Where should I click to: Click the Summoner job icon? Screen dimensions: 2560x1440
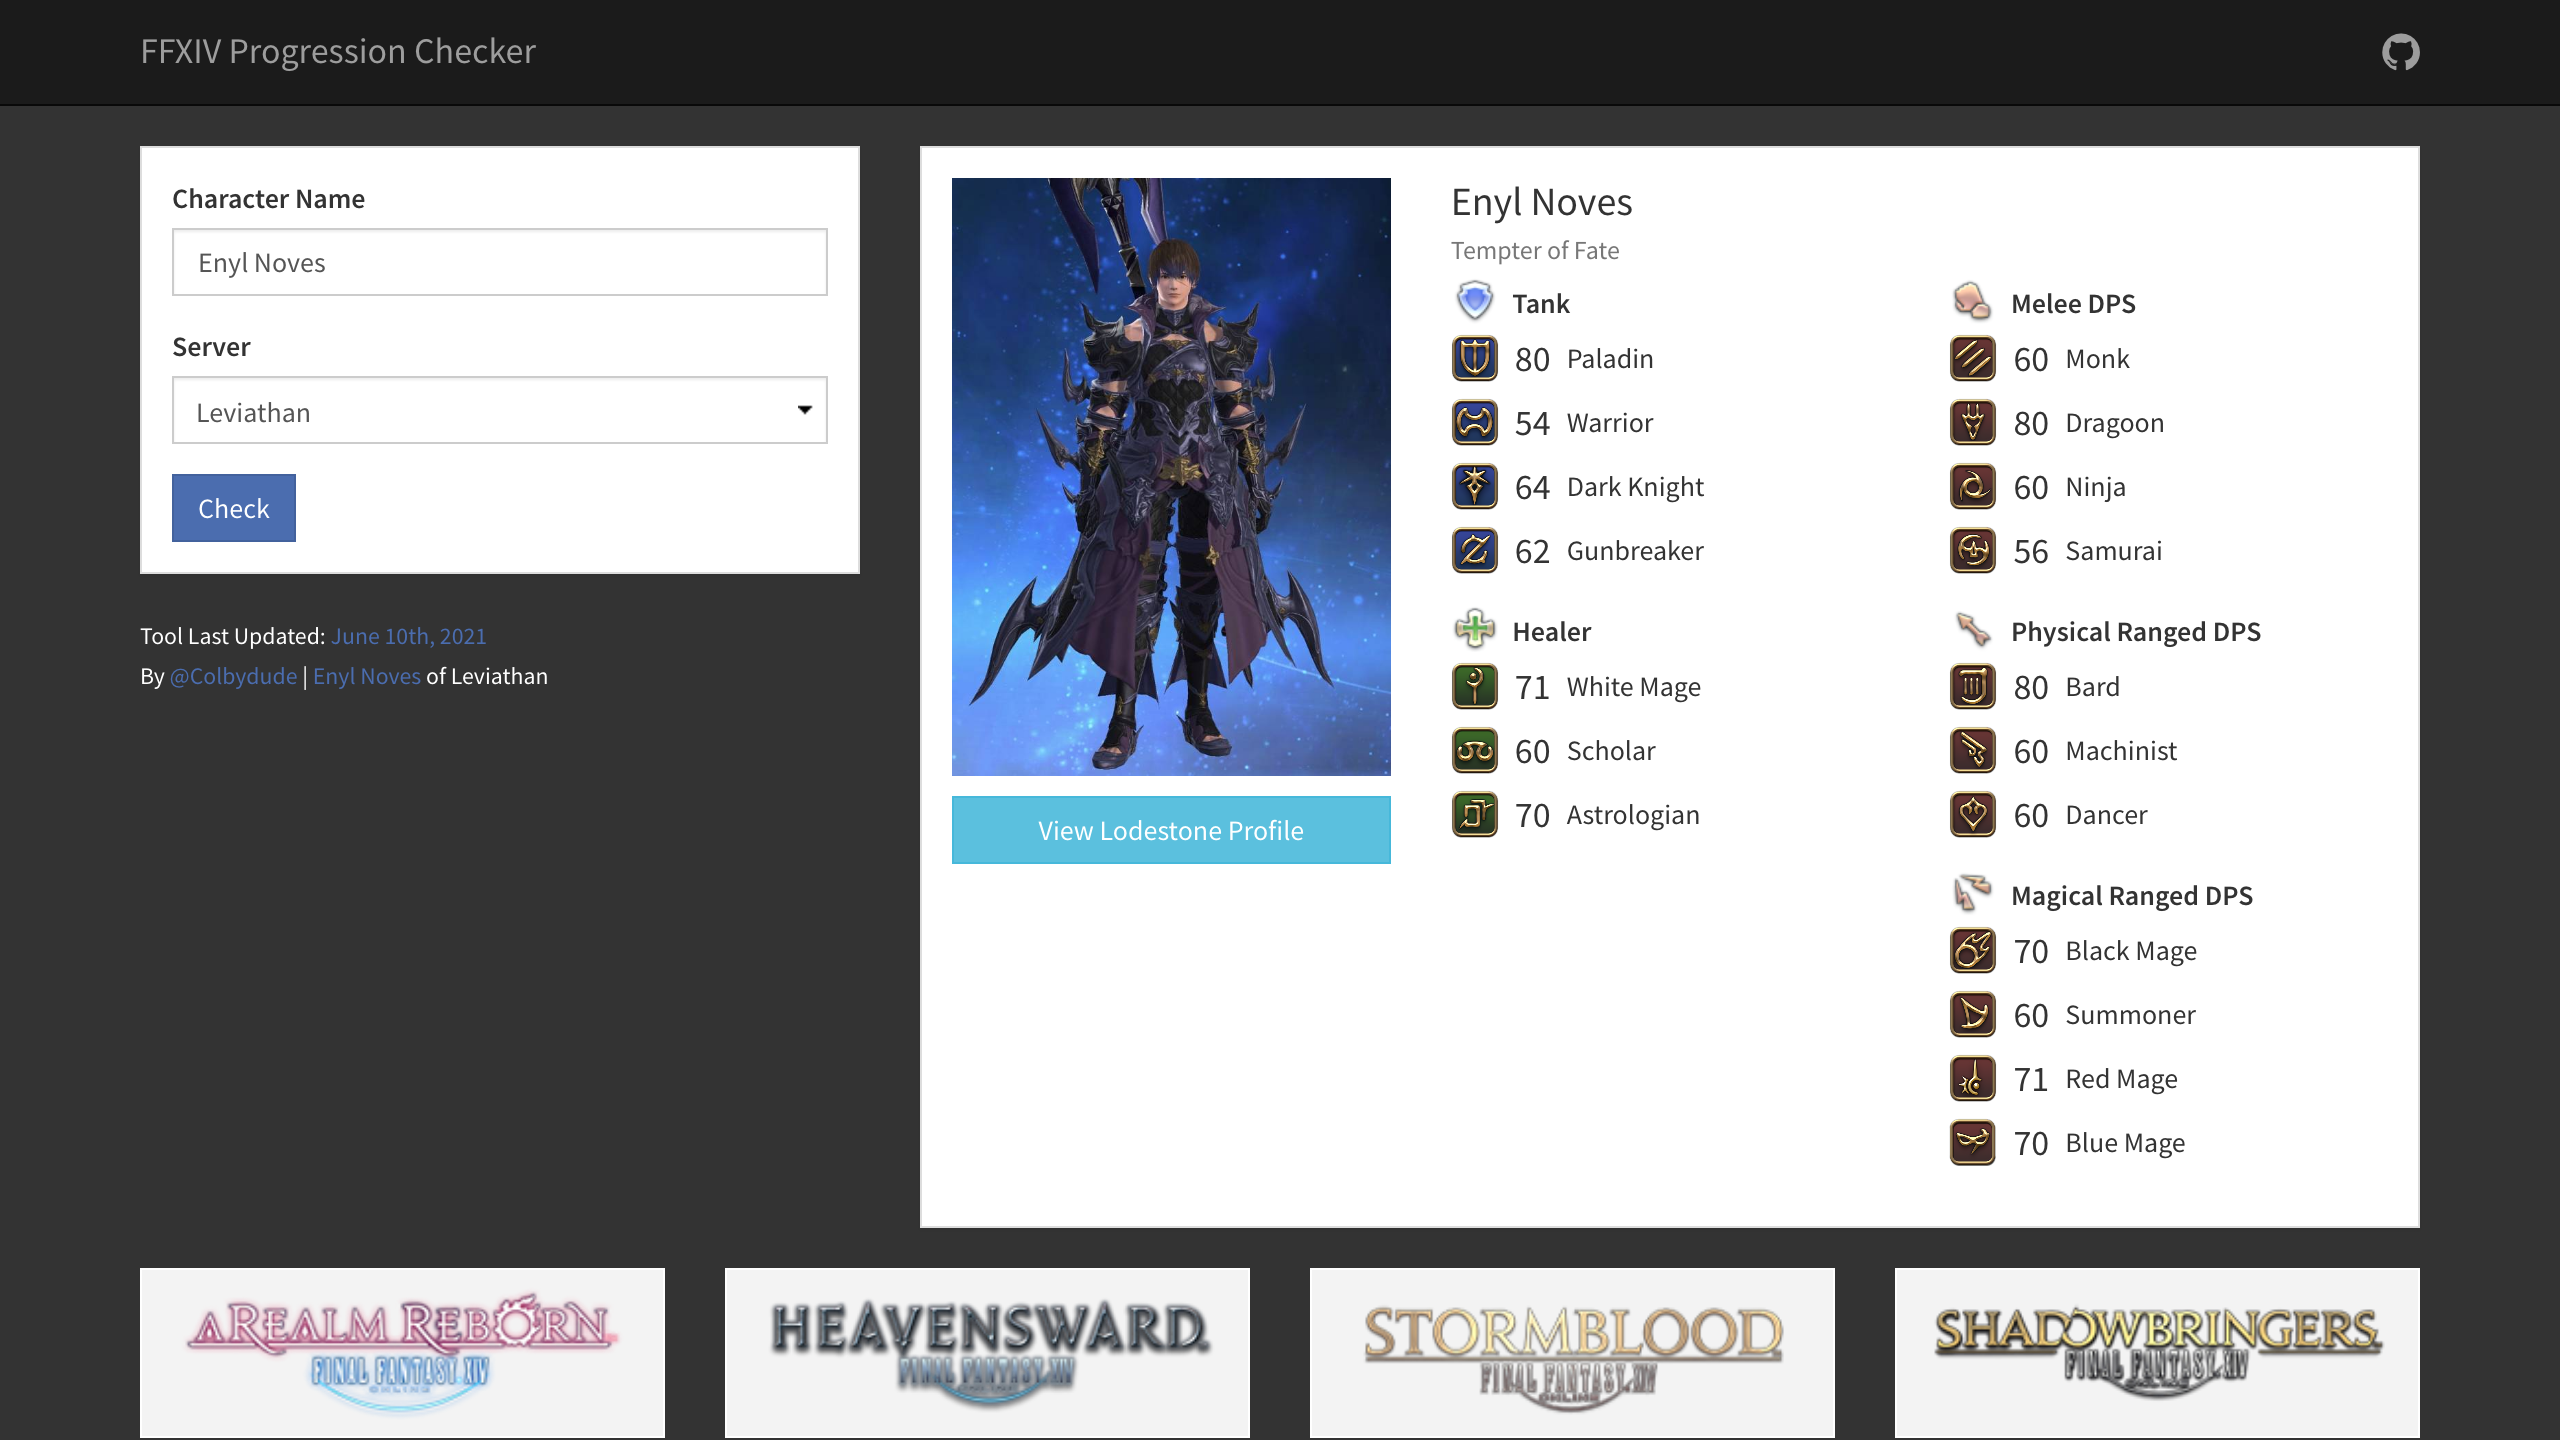[x=1973, y=1015]
